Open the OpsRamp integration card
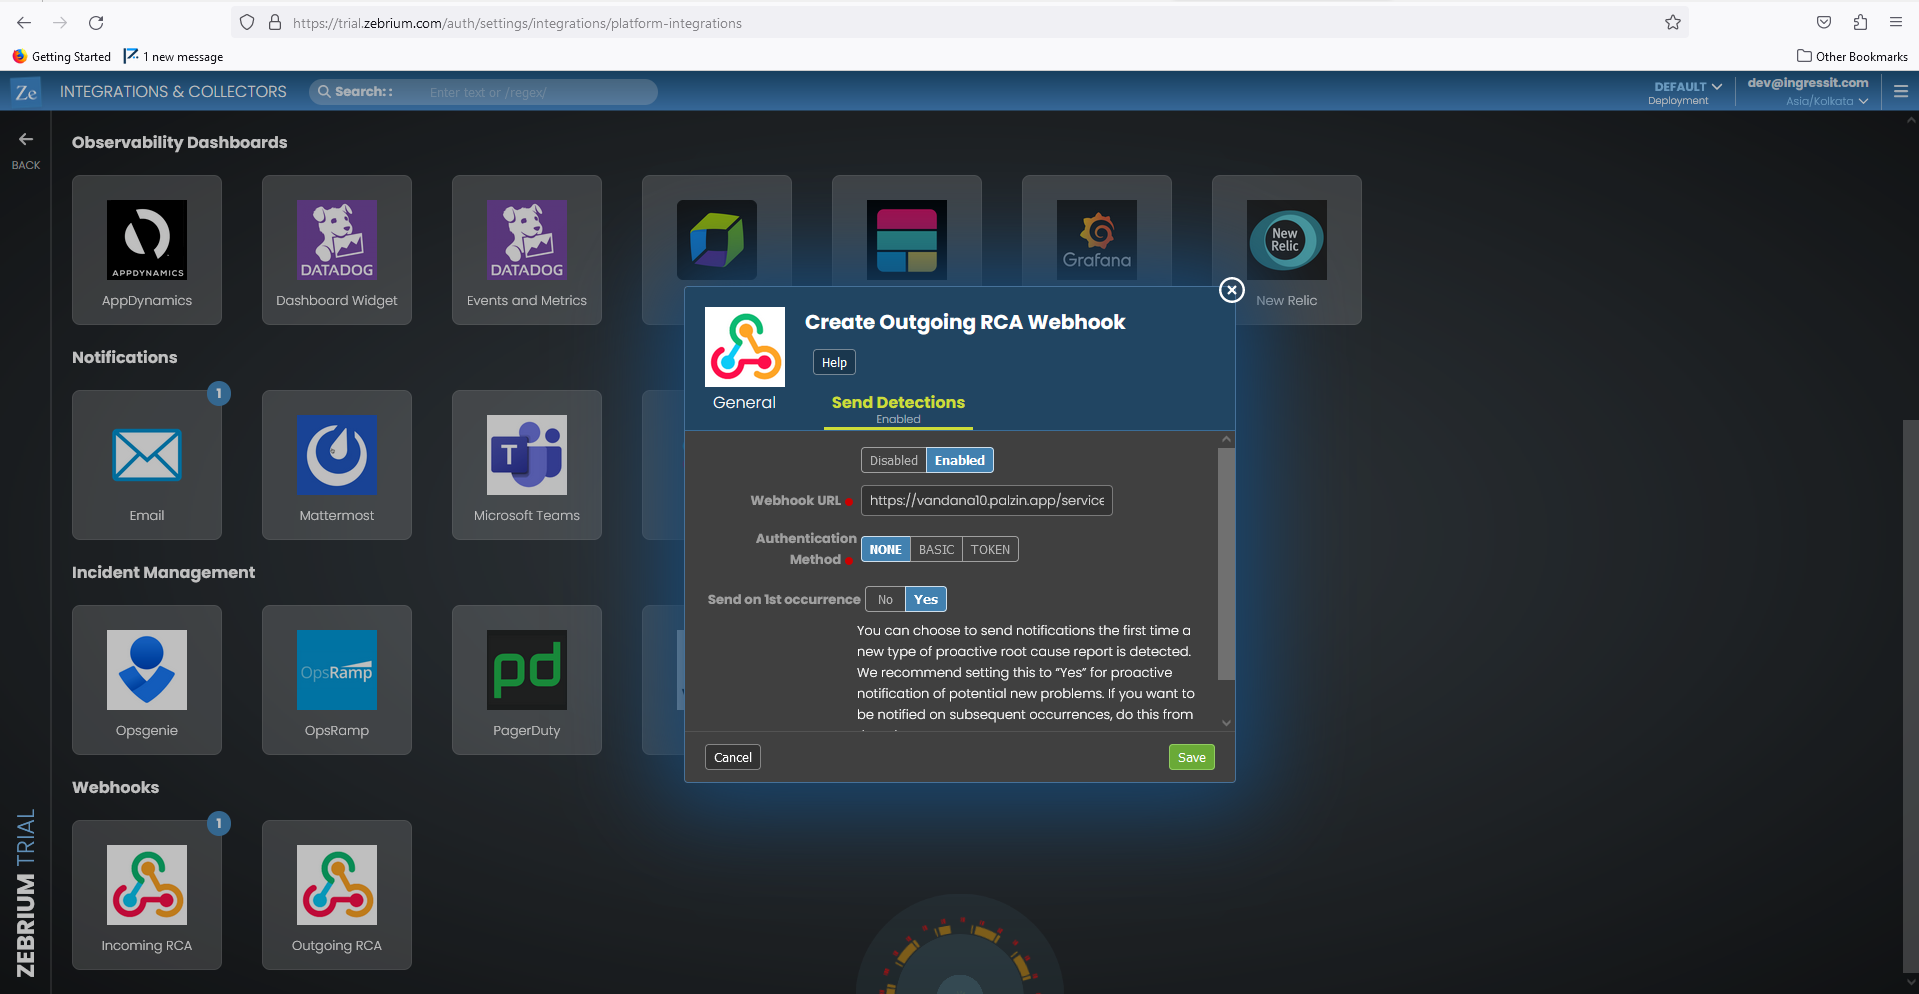 tap(337, 680)
